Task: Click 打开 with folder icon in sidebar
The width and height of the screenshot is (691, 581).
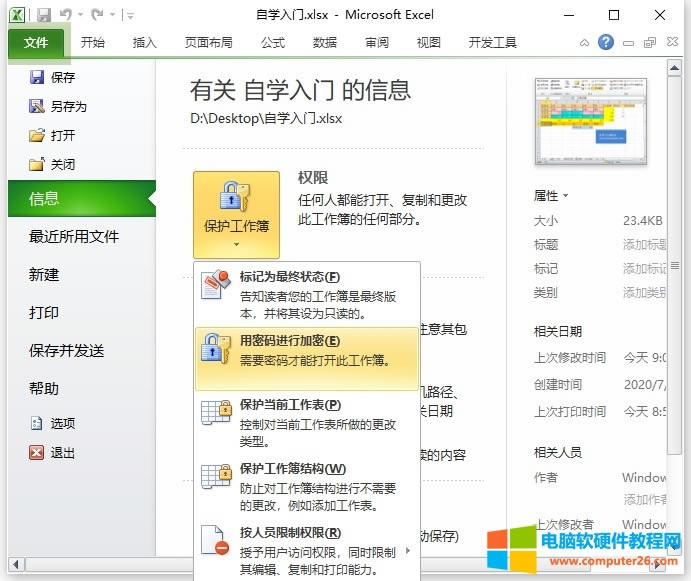Action: point(53,135)
